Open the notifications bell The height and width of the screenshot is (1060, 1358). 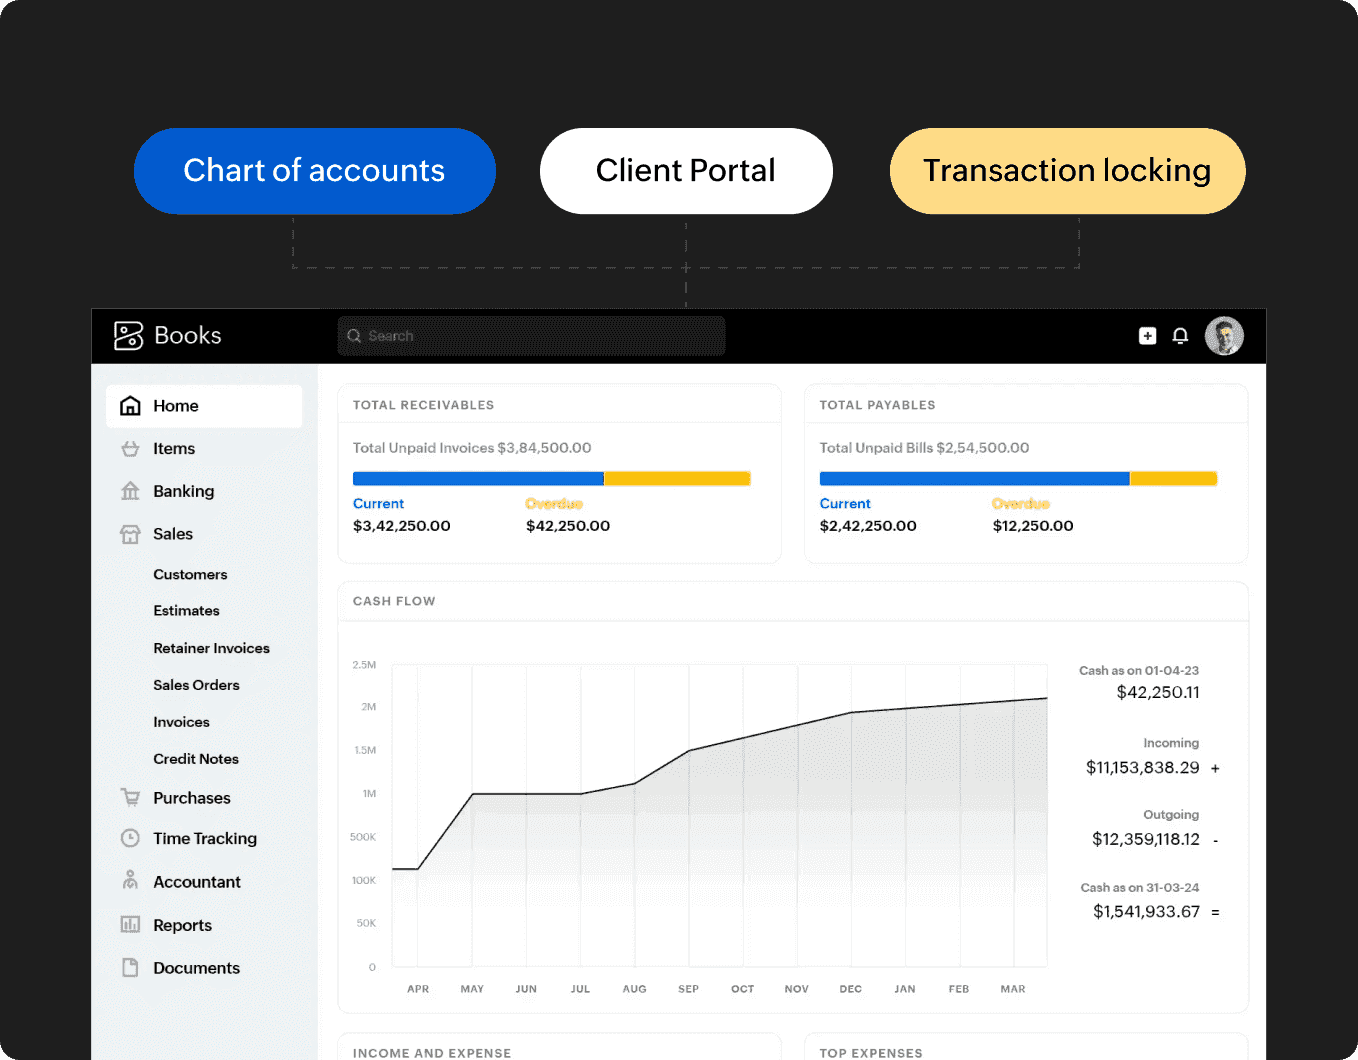point(1180,336)
